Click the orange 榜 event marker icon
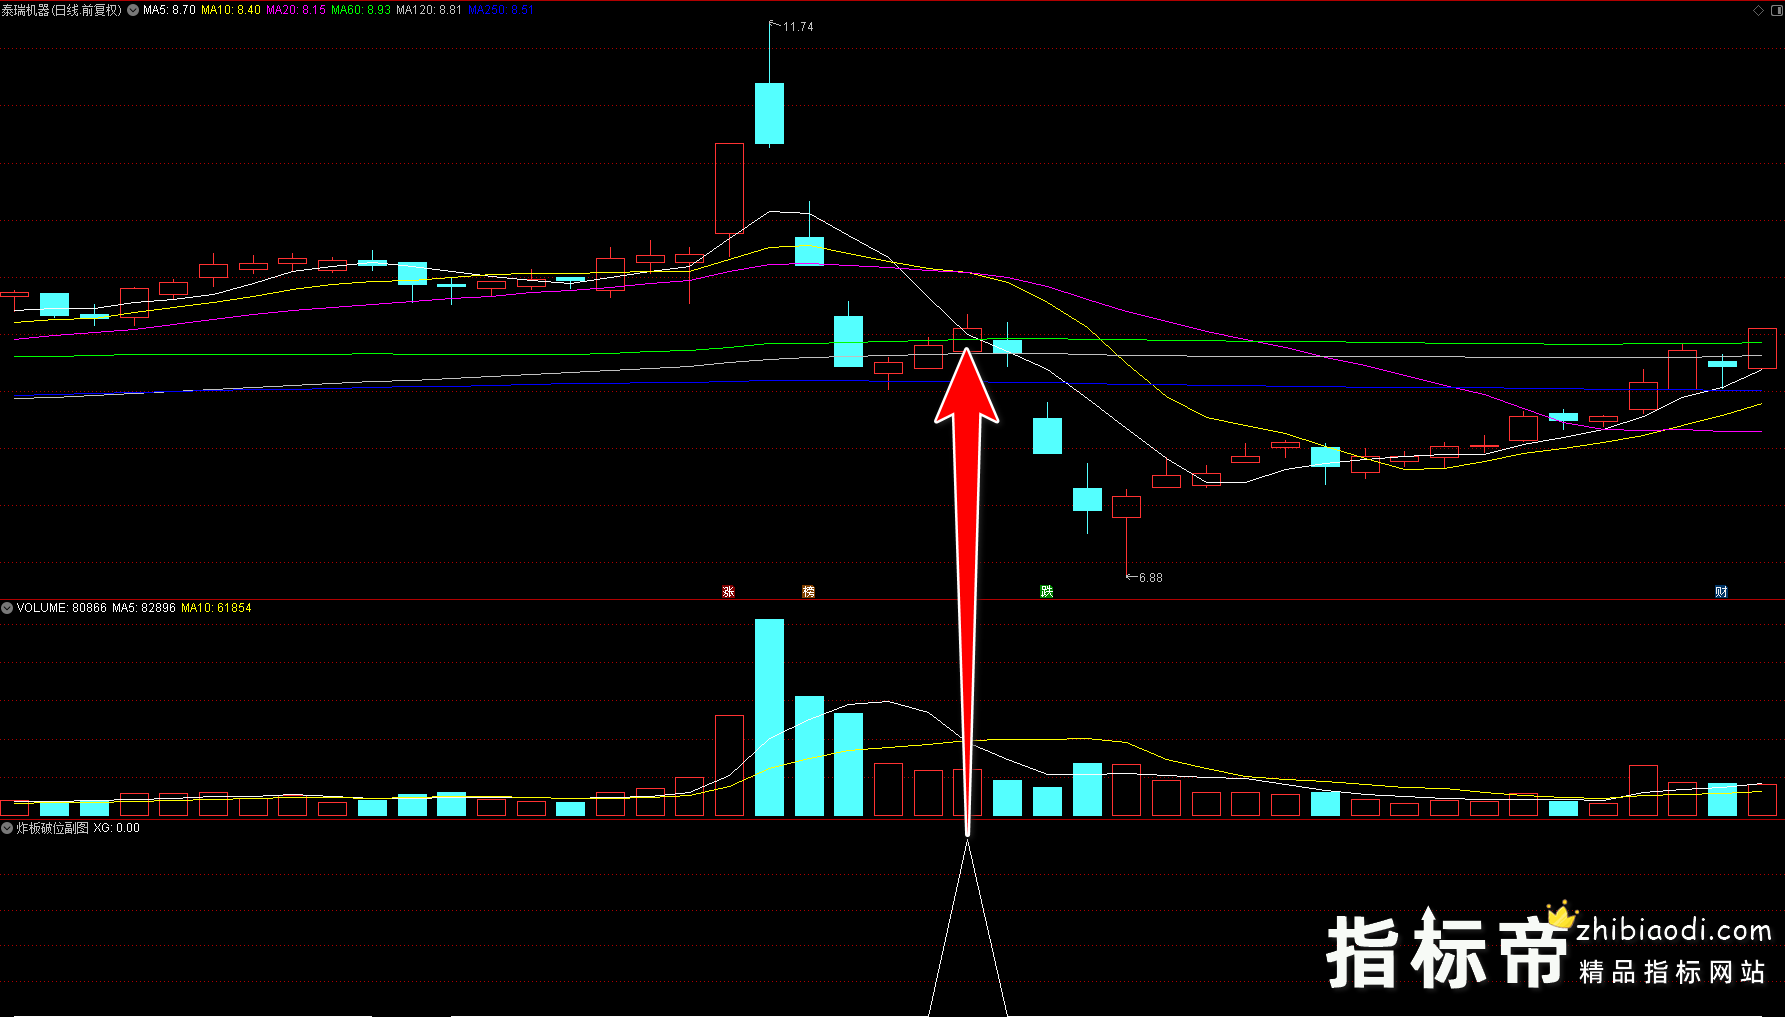The height and width of the screenshot is (1017, 1785). click(x=808, y=592)
